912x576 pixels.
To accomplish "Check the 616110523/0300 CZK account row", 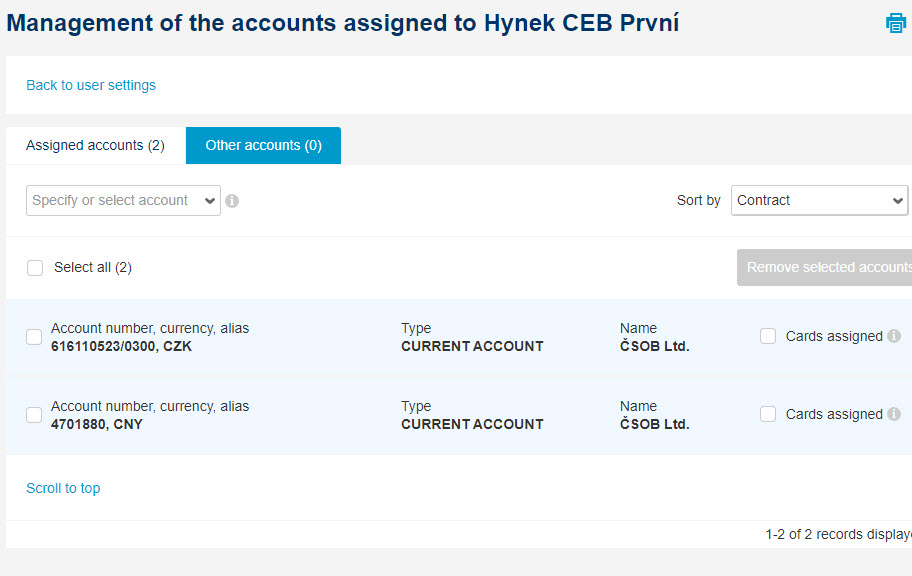I will point(34,337).
